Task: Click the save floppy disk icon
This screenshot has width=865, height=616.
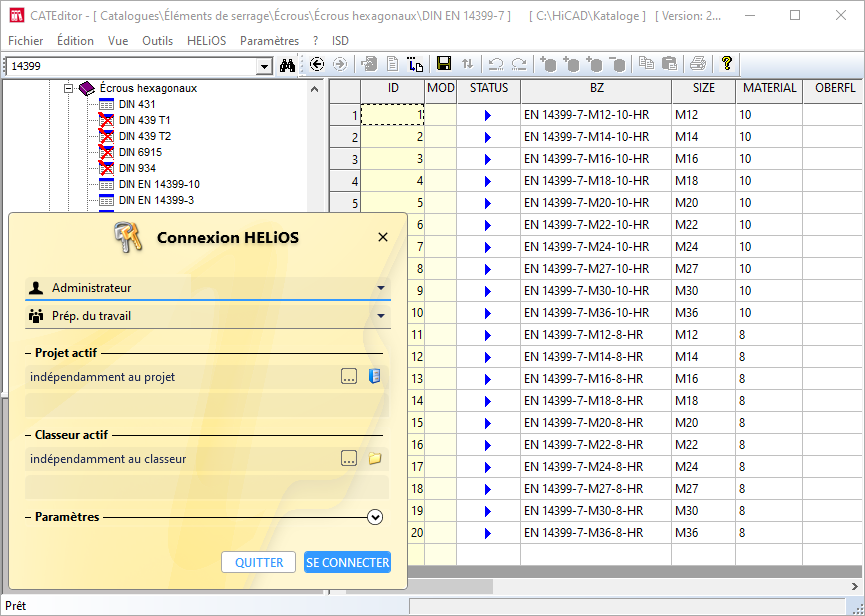Action: 444,64
